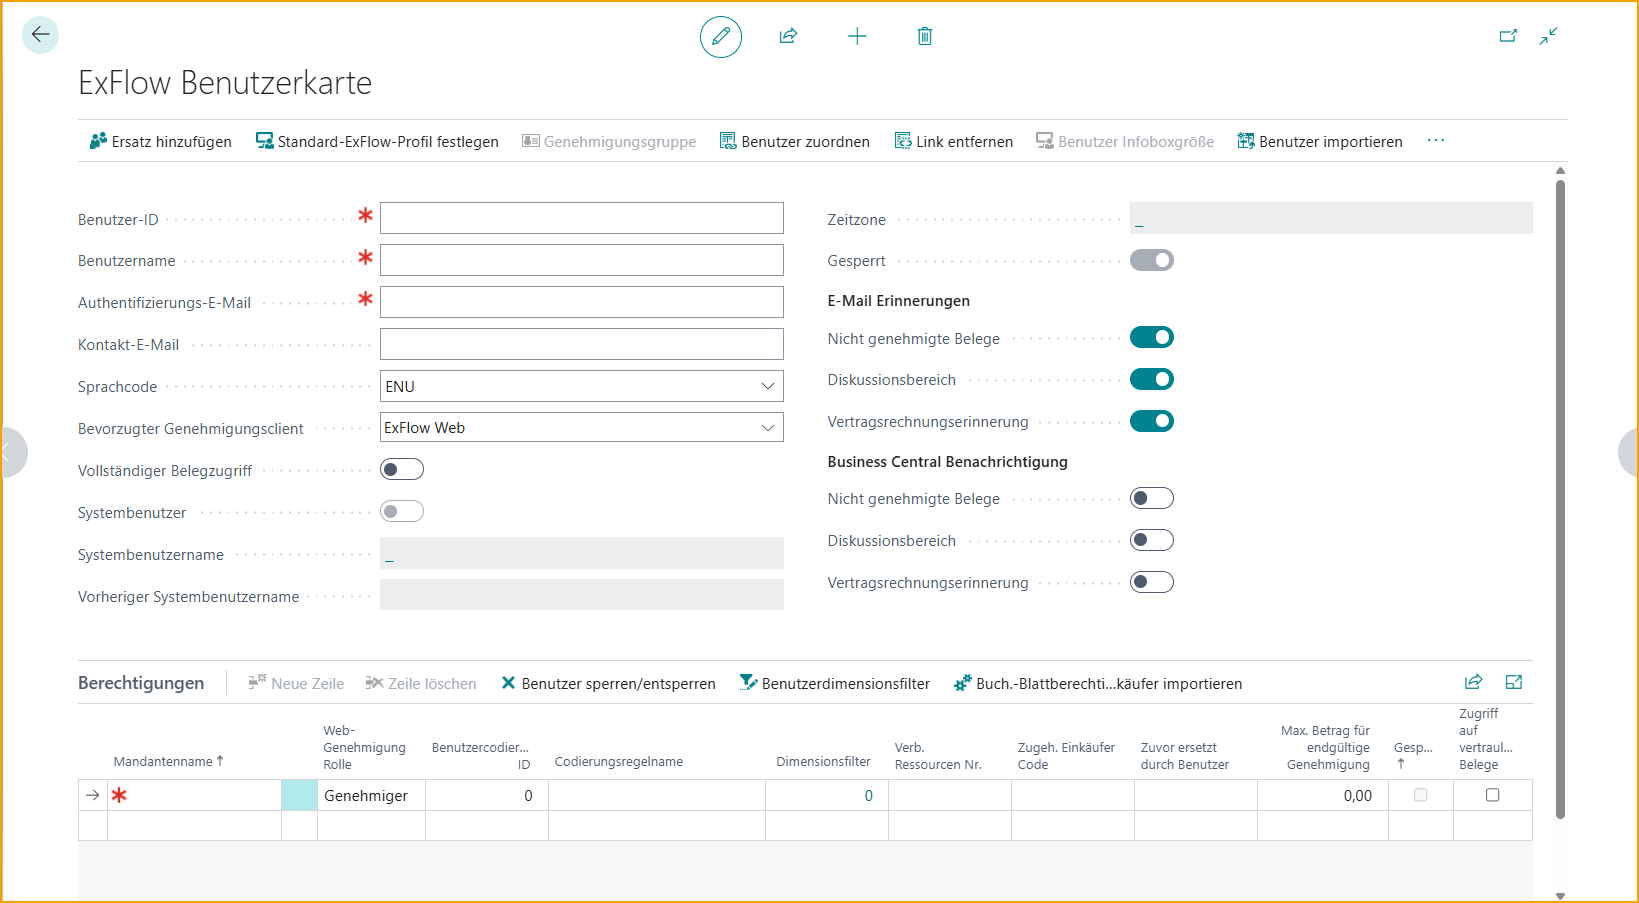Click the Dimensionsfilter column header
Viewport: 1639px width, 903px height.
point(823,762)
